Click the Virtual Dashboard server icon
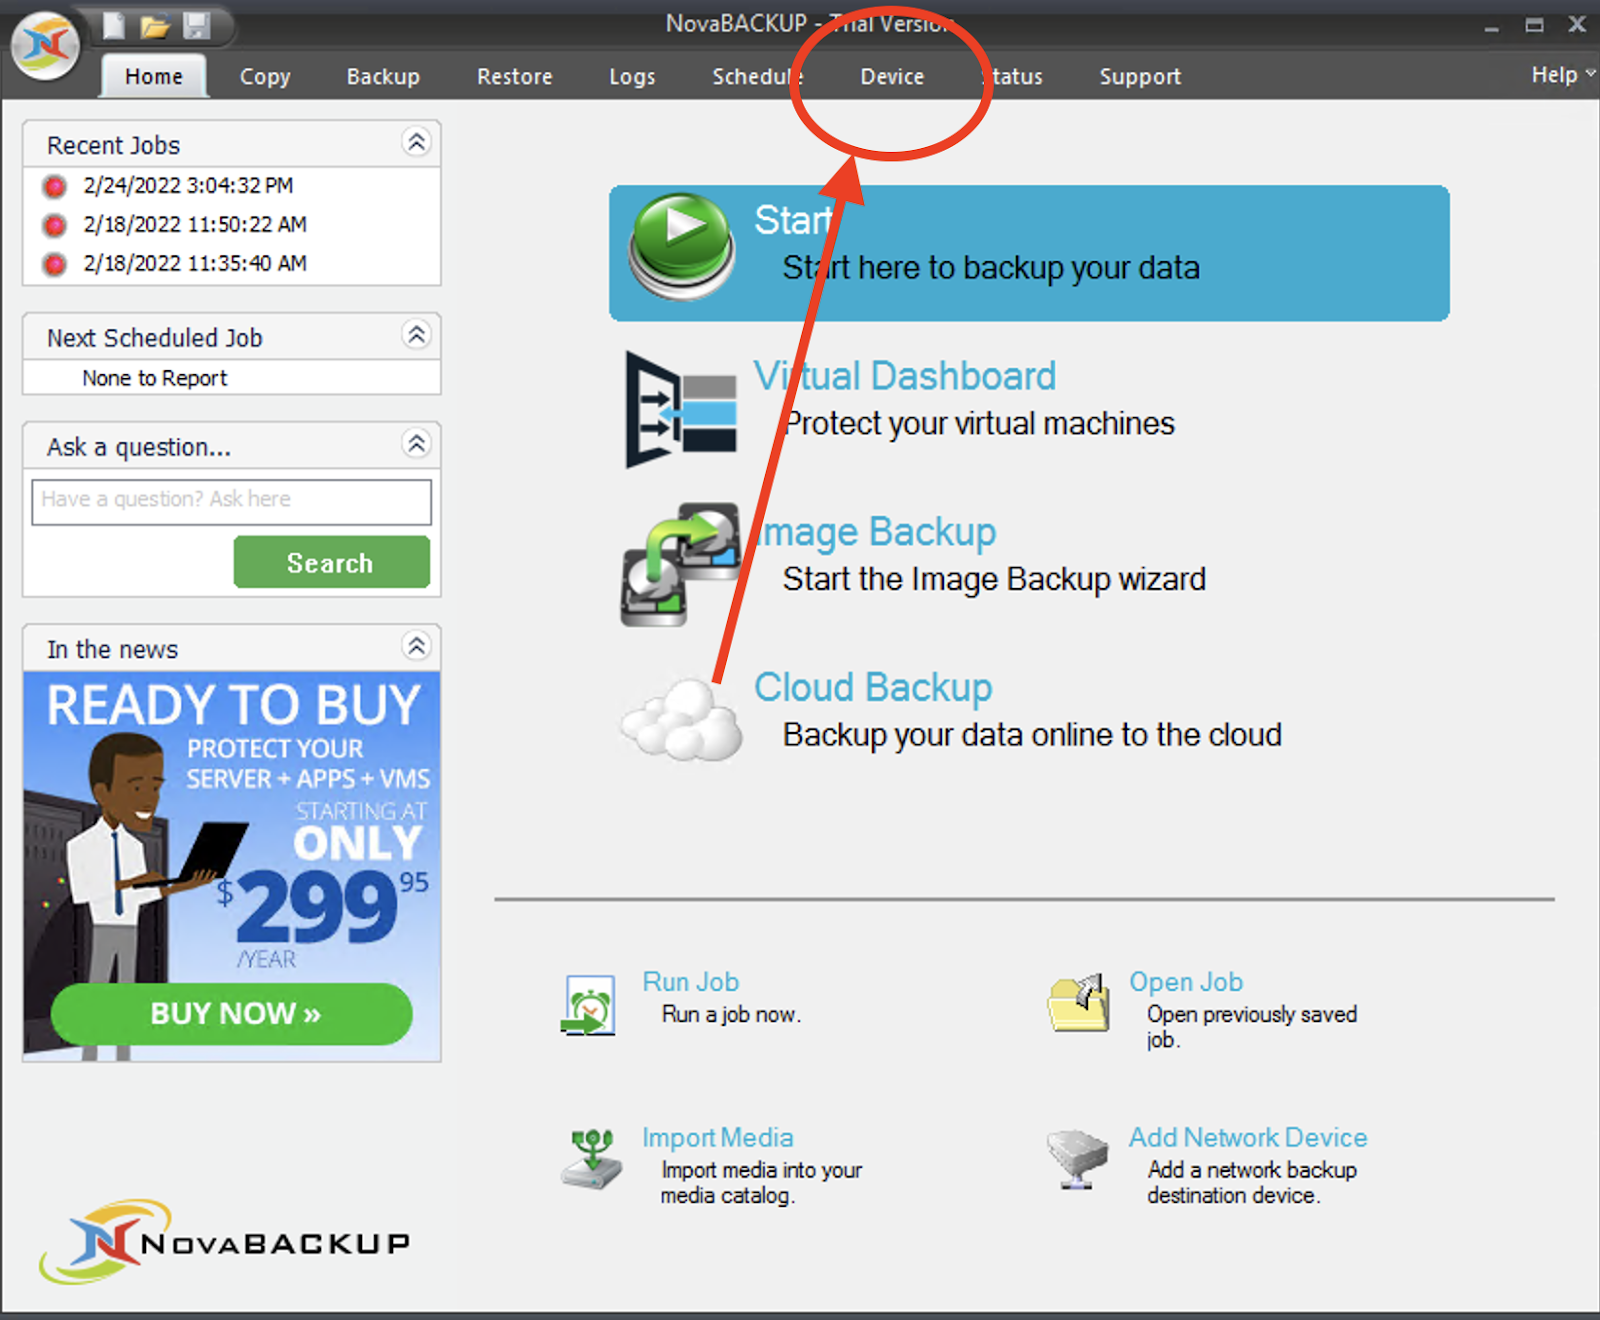Viewport: 1600px width, 1320px height. 682,410
